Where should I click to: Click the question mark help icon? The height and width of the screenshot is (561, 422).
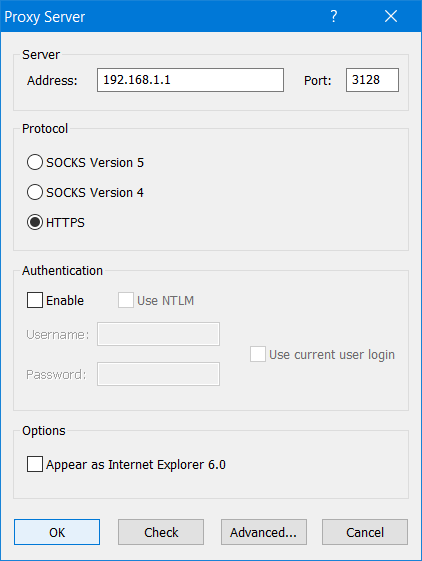(334, 16)
